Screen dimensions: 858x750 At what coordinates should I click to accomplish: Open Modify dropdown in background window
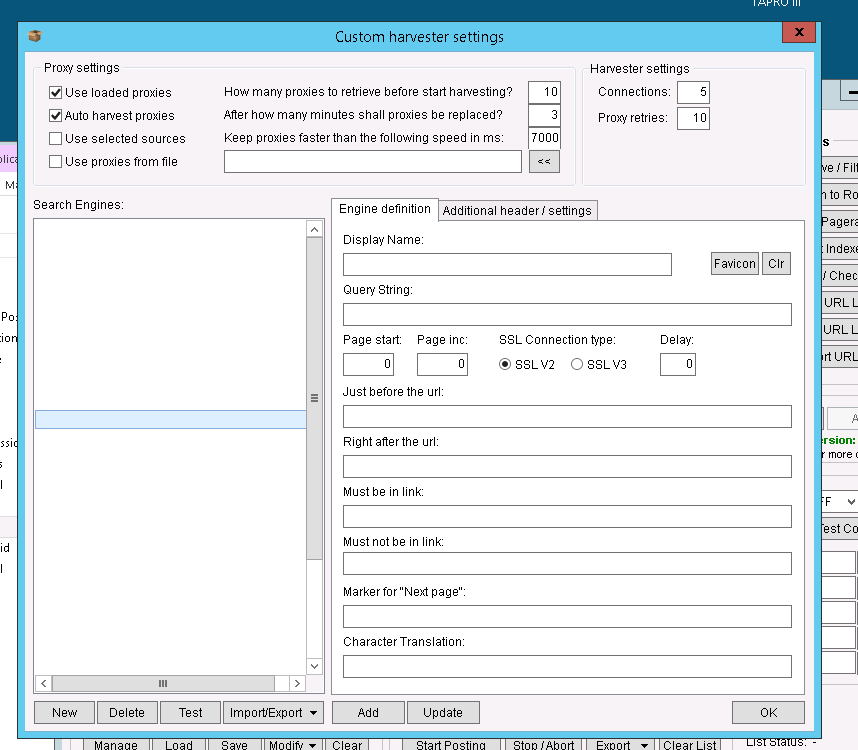(x=292, y=745)
